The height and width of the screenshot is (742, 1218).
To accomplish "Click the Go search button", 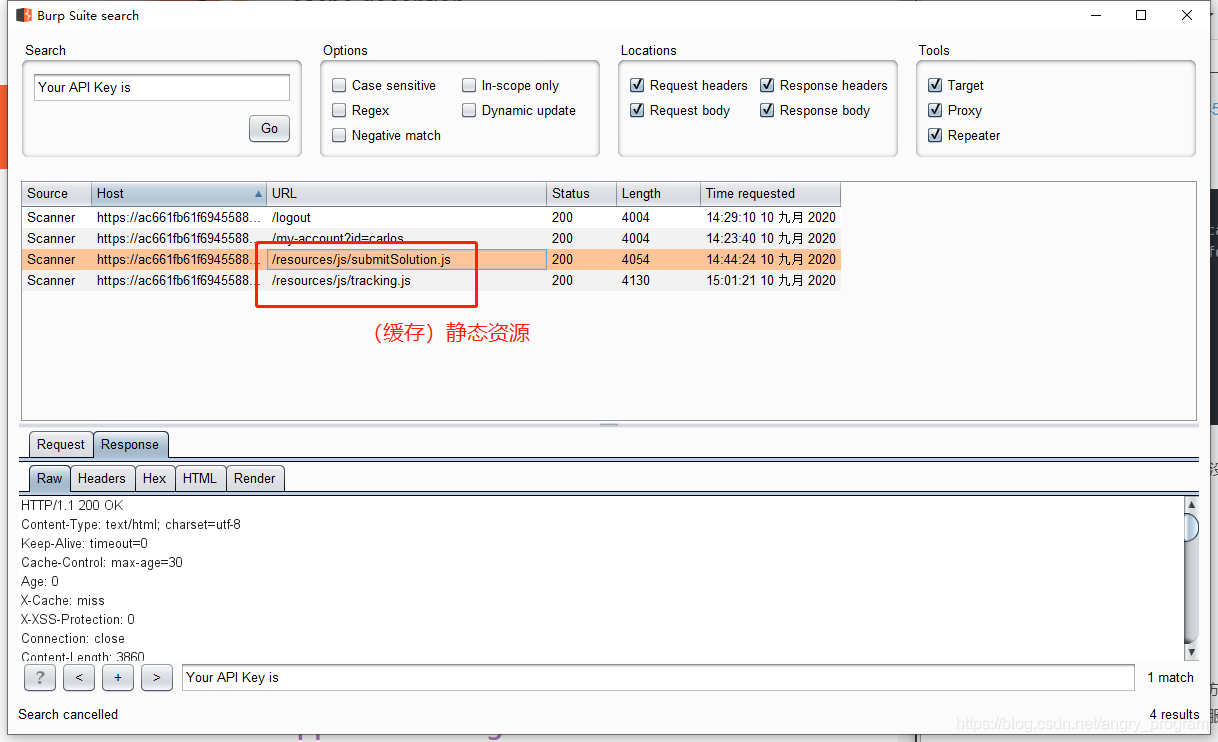I will pos(269,128).
